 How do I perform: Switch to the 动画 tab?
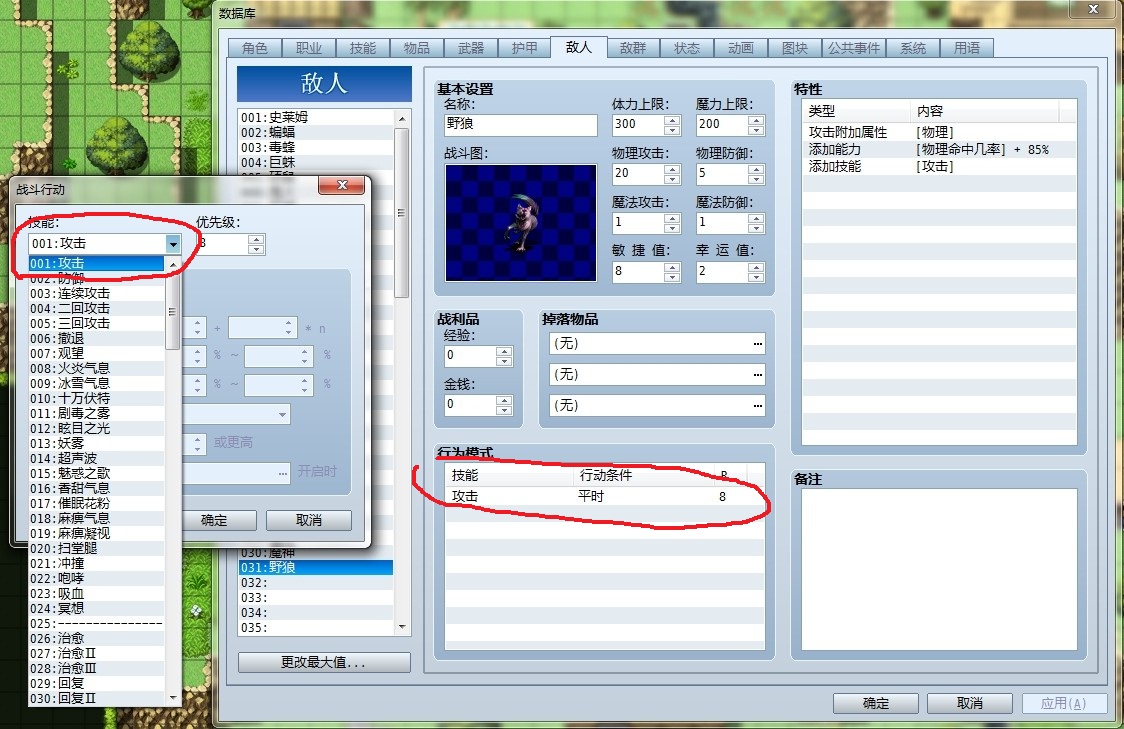coord(740,48)
